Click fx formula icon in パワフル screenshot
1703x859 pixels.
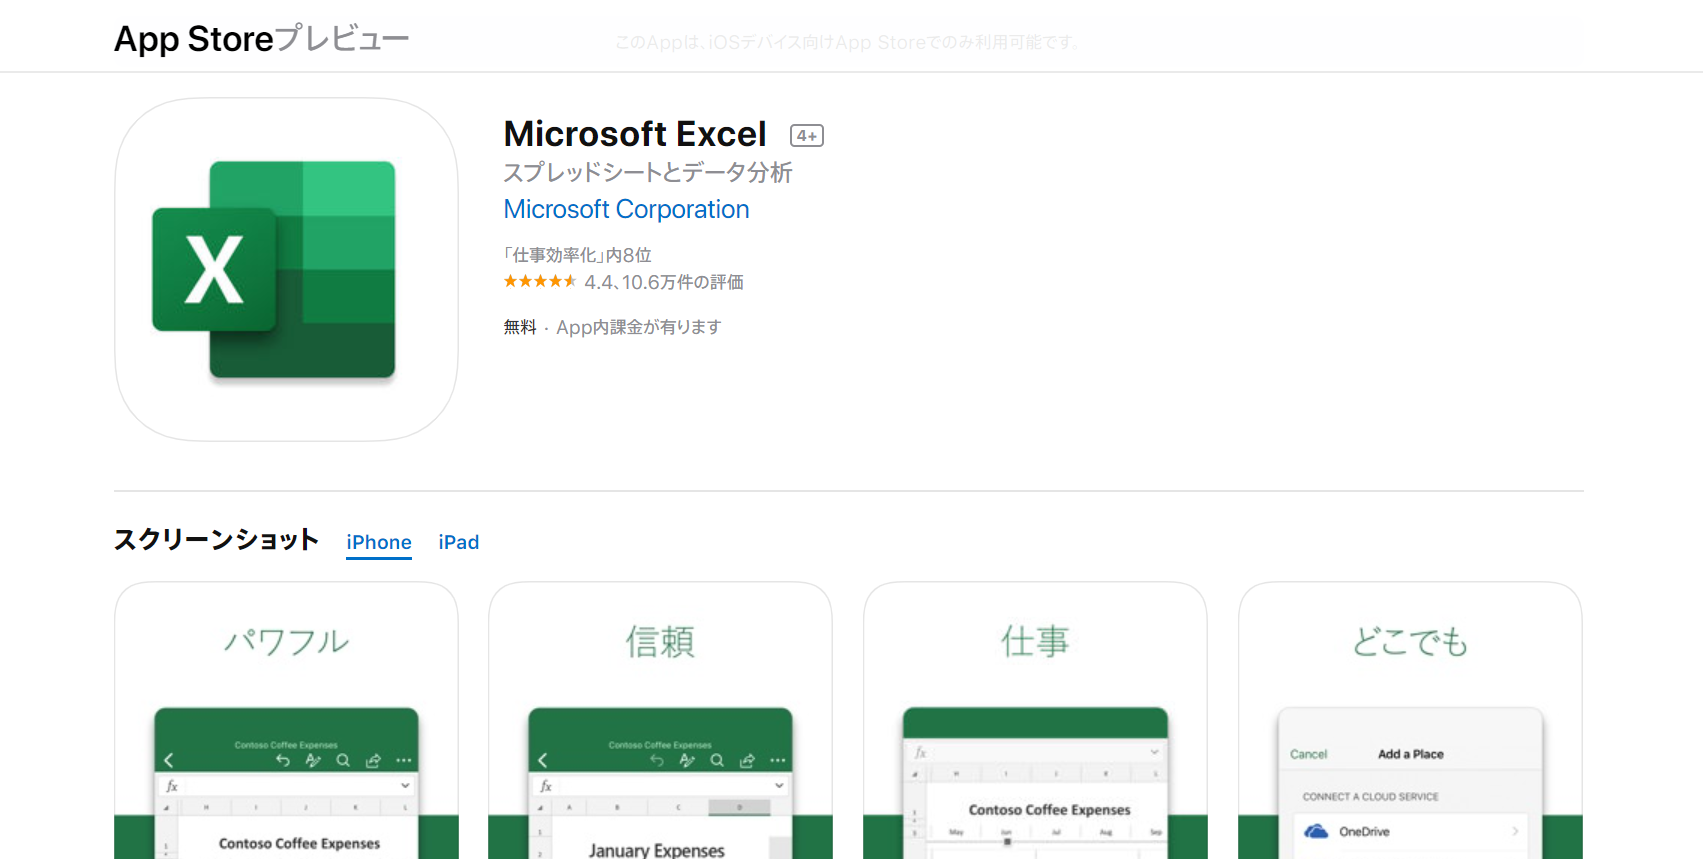coord(172,786)
